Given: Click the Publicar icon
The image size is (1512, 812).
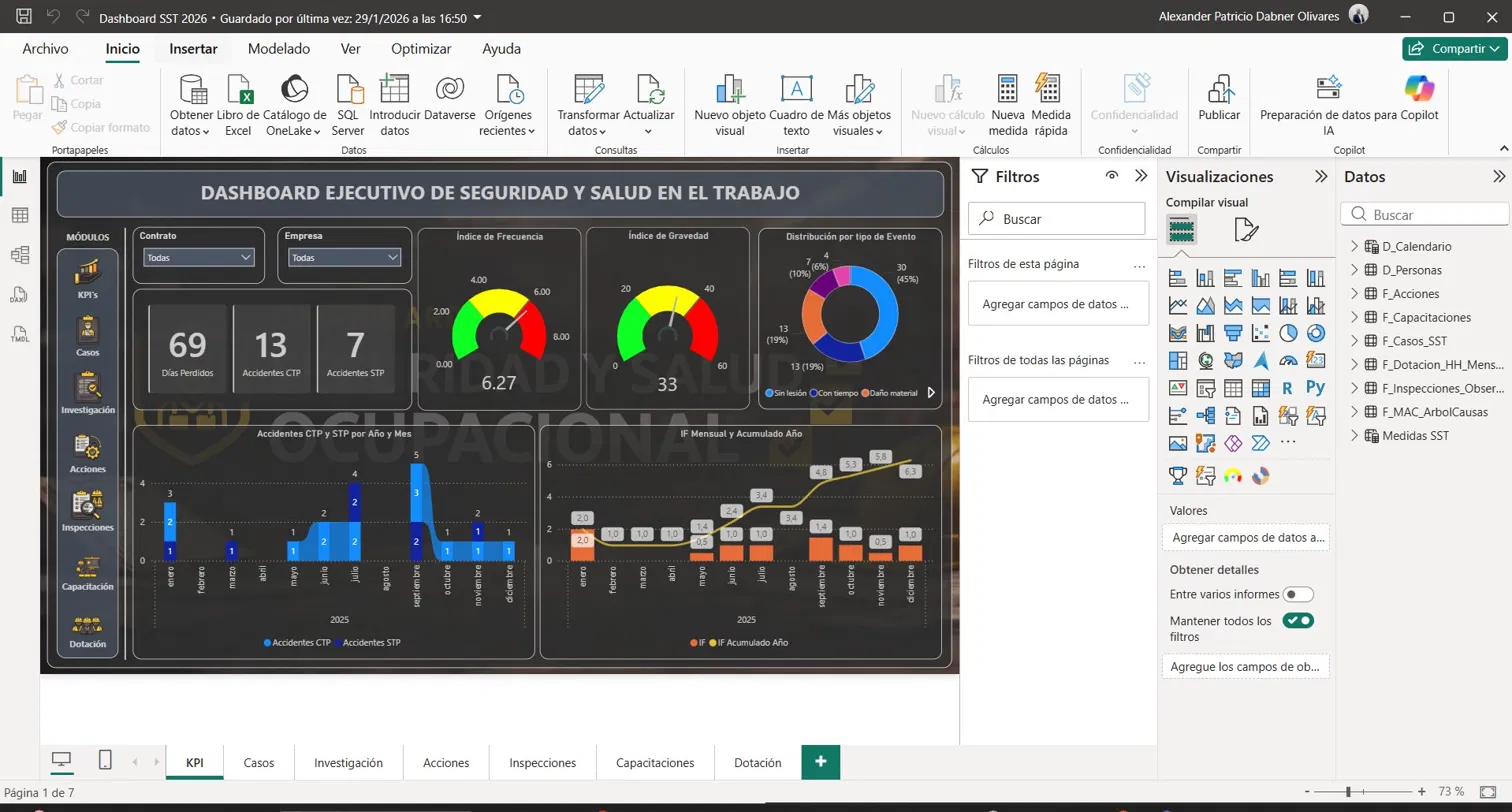Looking at the screenshot, I should click(1219, 98).
